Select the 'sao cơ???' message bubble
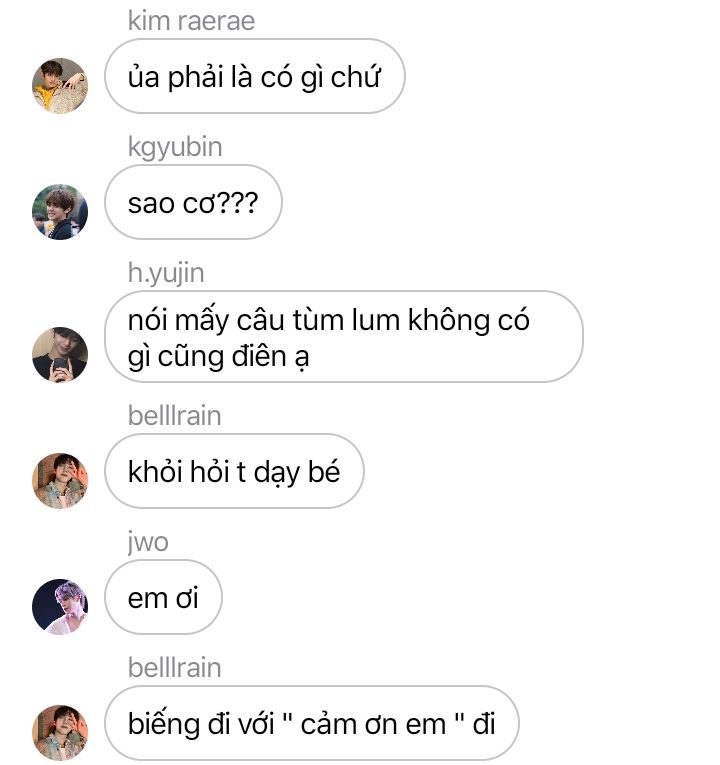The height and width of the screenshot is (765, 720). tap(193, 202)
